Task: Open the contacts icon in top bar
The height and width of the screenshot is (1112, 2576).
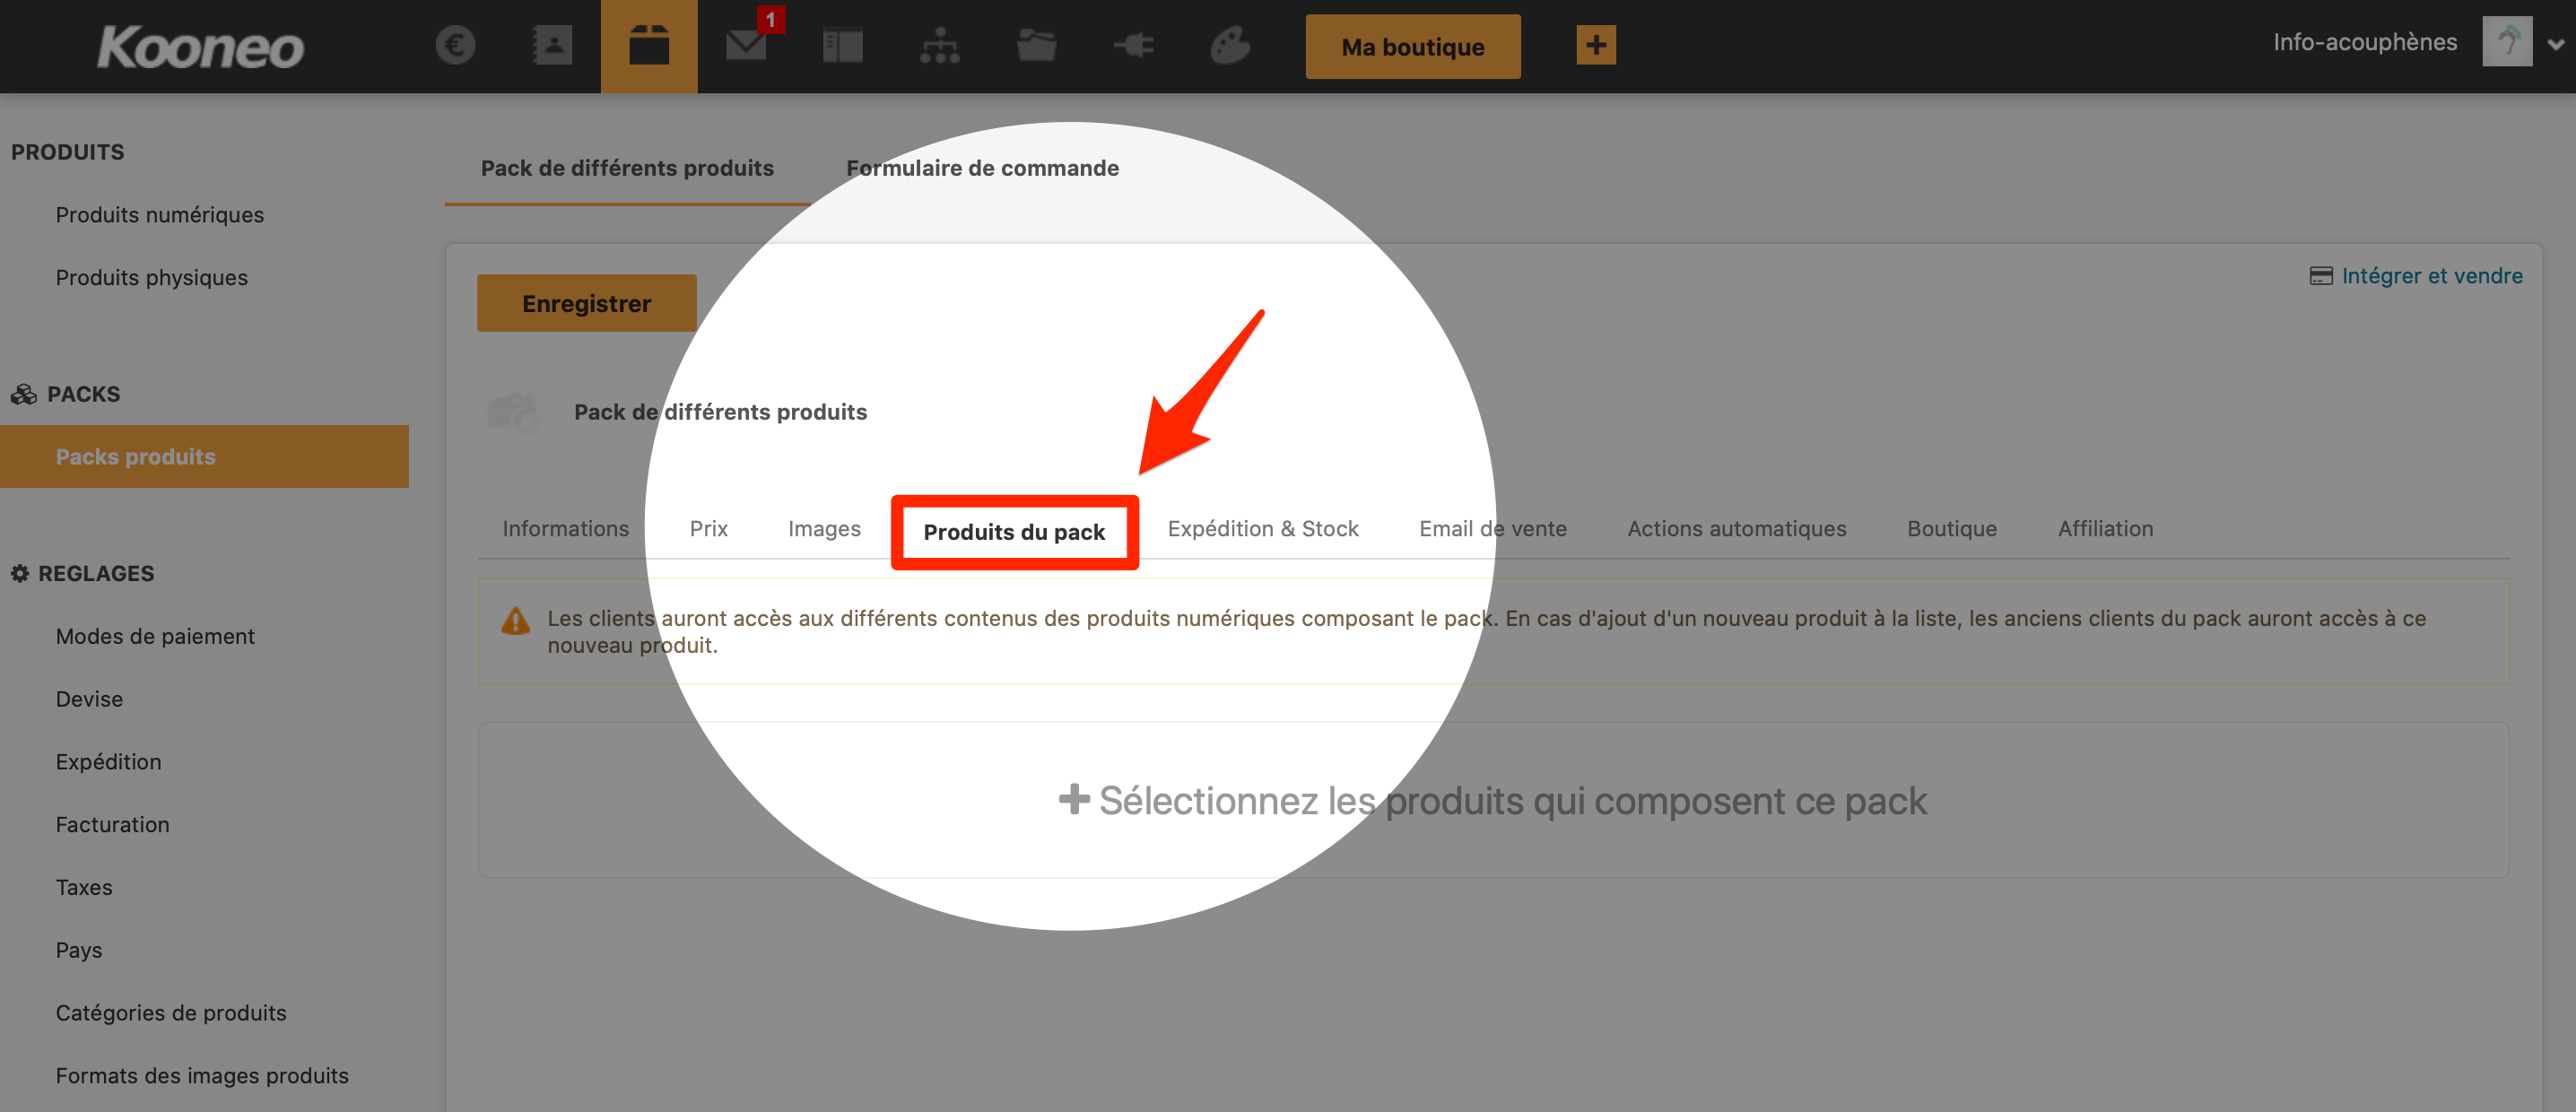Action: [x=552, y=46]
